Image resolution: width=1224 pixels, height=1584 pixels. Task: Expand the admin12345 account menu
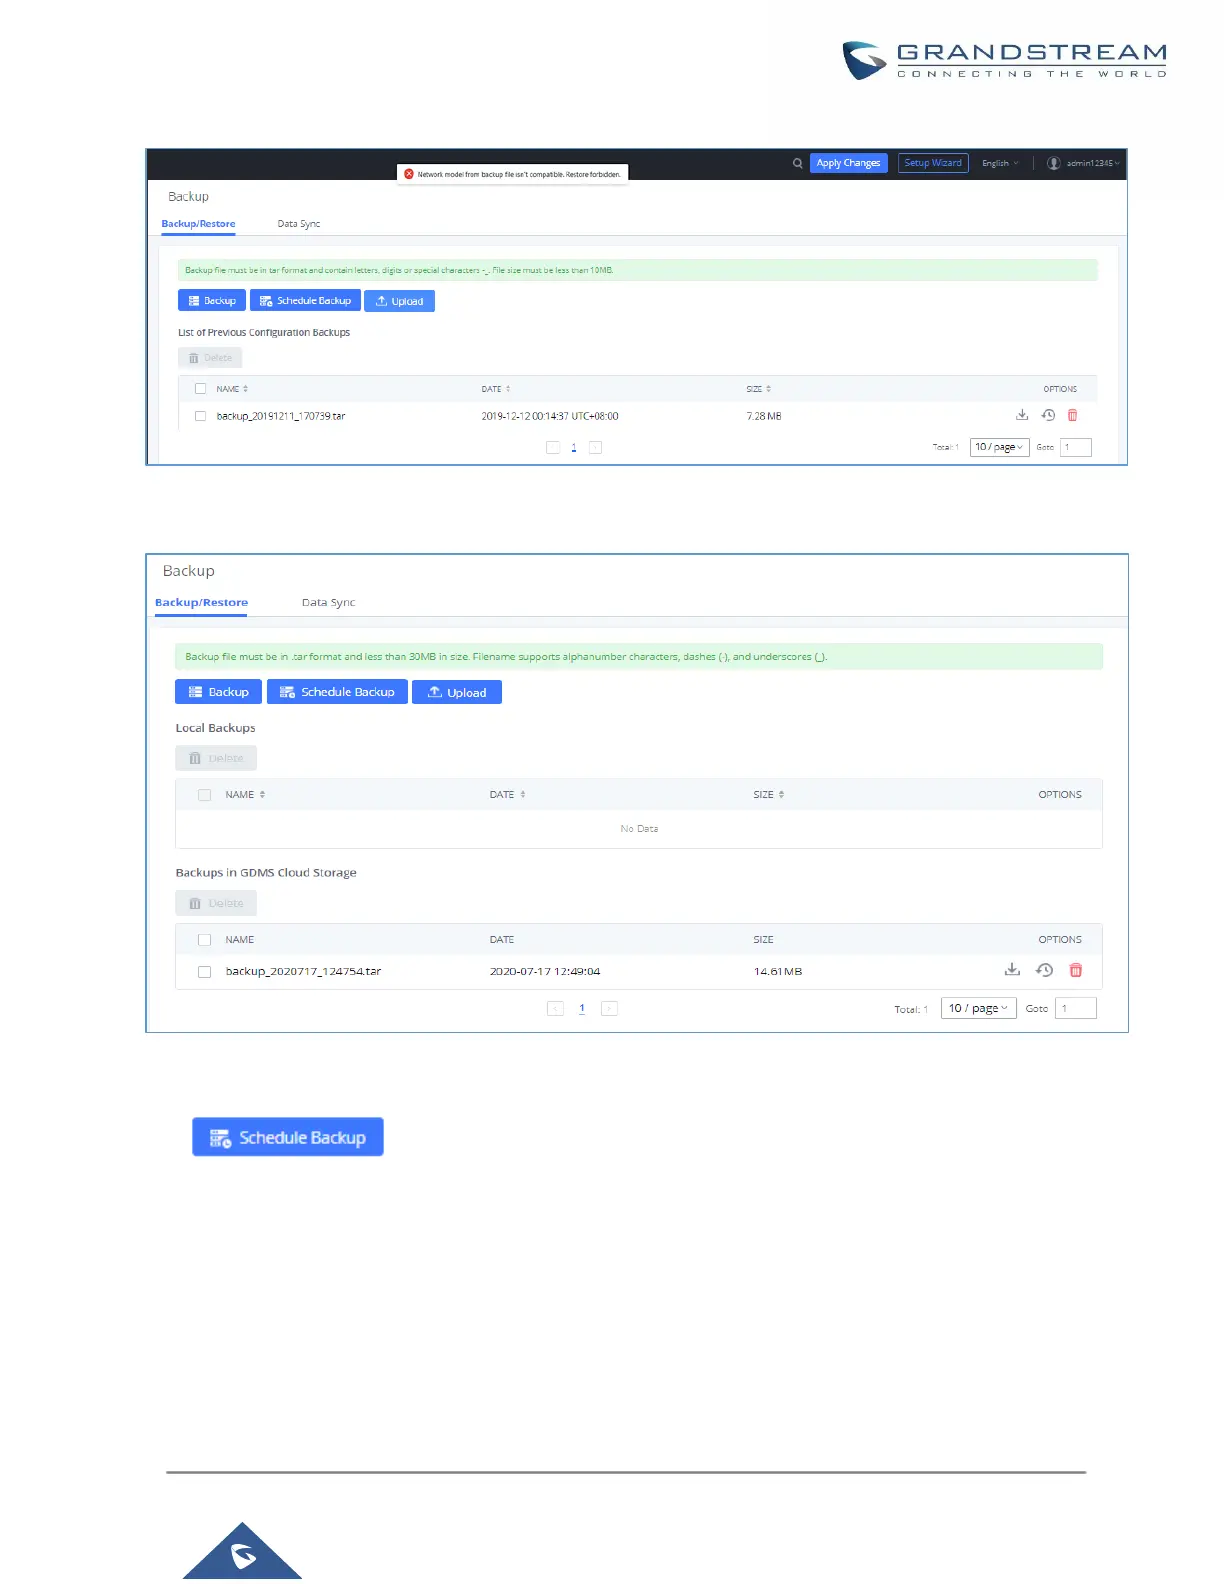click(1093, 163)
